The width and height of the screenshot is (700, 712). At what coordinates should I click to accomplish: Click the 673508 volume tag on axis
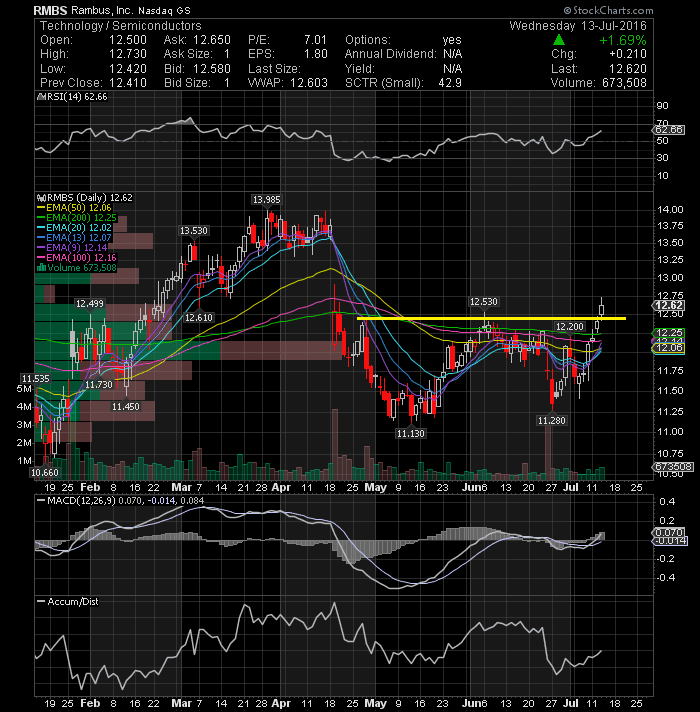click(673, 467)
